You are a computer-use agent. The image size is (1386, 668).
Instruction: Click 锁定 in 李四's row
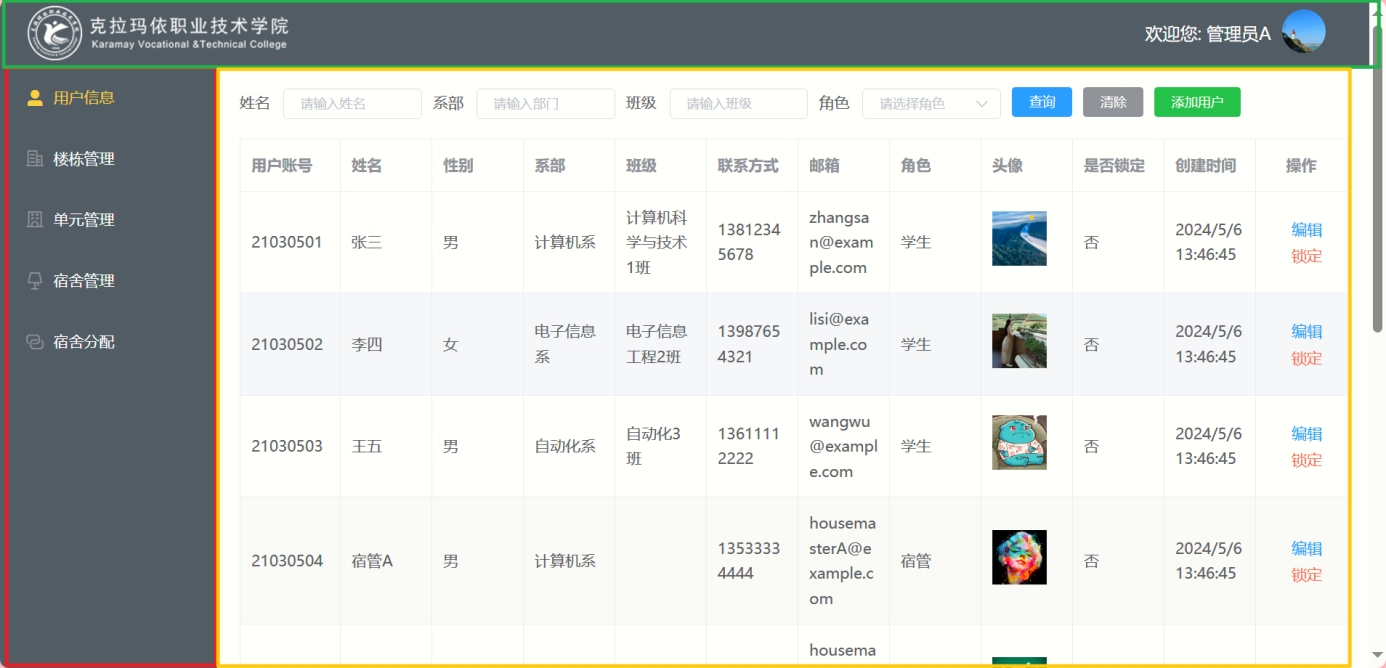pos(1306,358)
